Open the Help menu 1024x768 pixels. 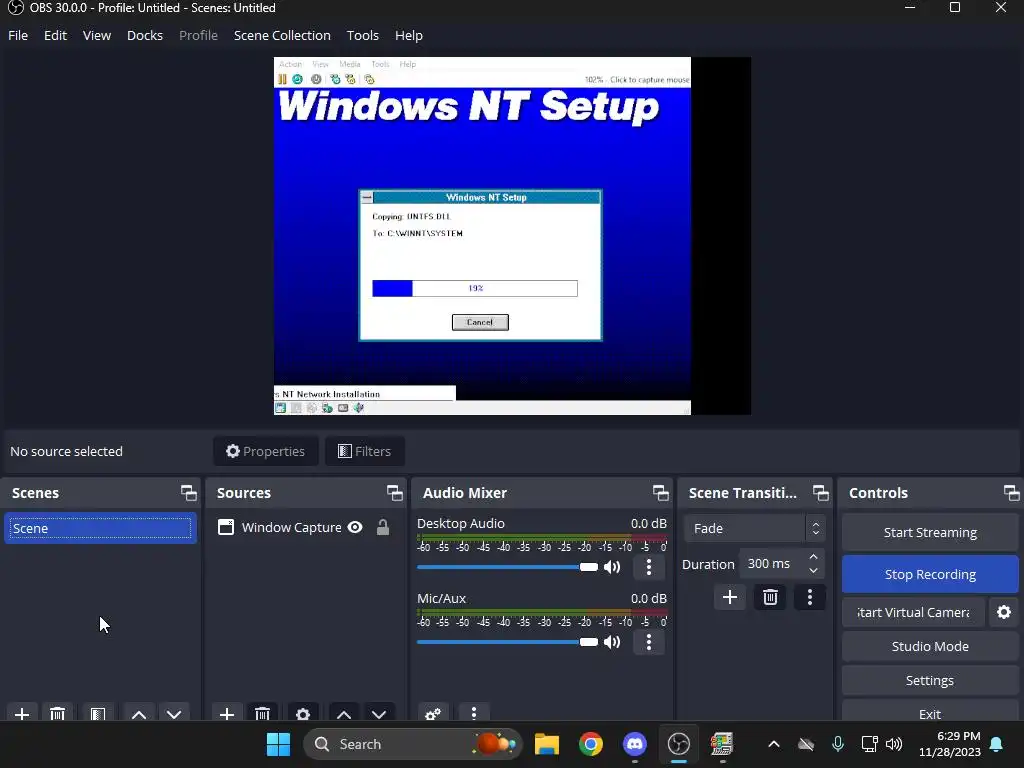pyautogui.click(x=409, y=35)
